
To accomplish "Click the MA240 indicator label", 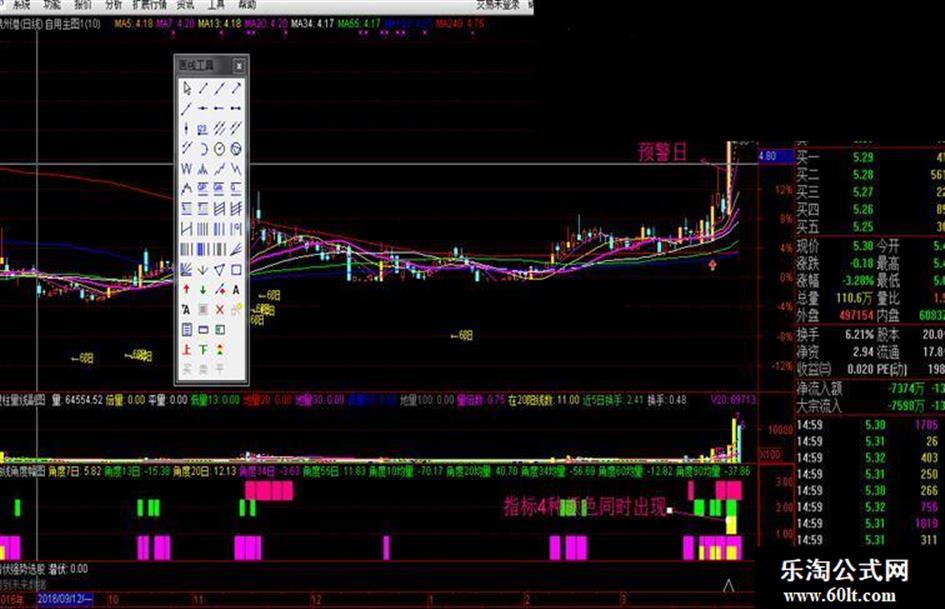I will [x=460, y=24].
